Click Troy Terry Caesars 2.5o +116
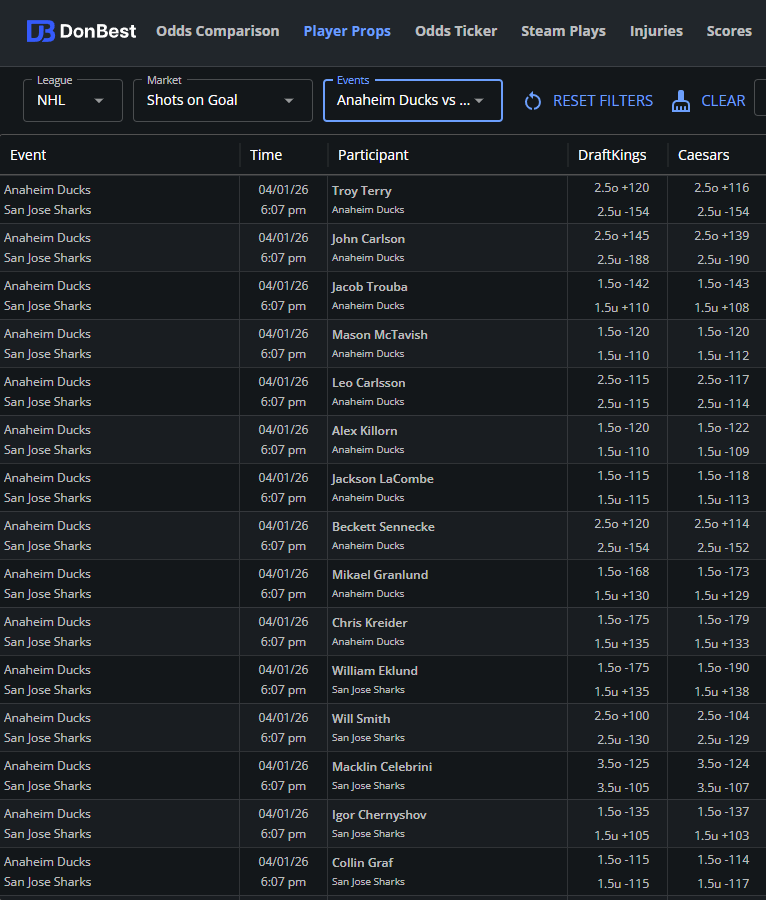Viewport: 766px width, 900px height. [721, 188]
